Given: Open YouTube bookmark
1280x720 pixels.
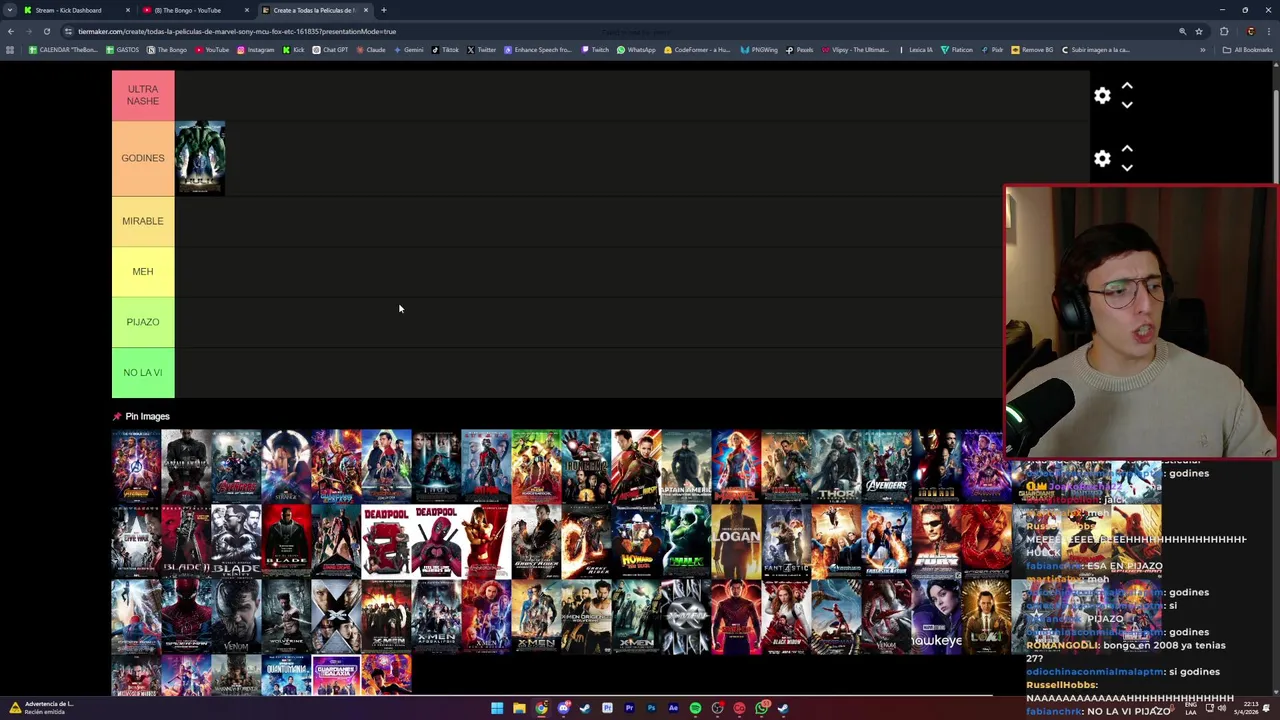Looking at the screenshot, I should pyautogui.click(x=212, y=50).
